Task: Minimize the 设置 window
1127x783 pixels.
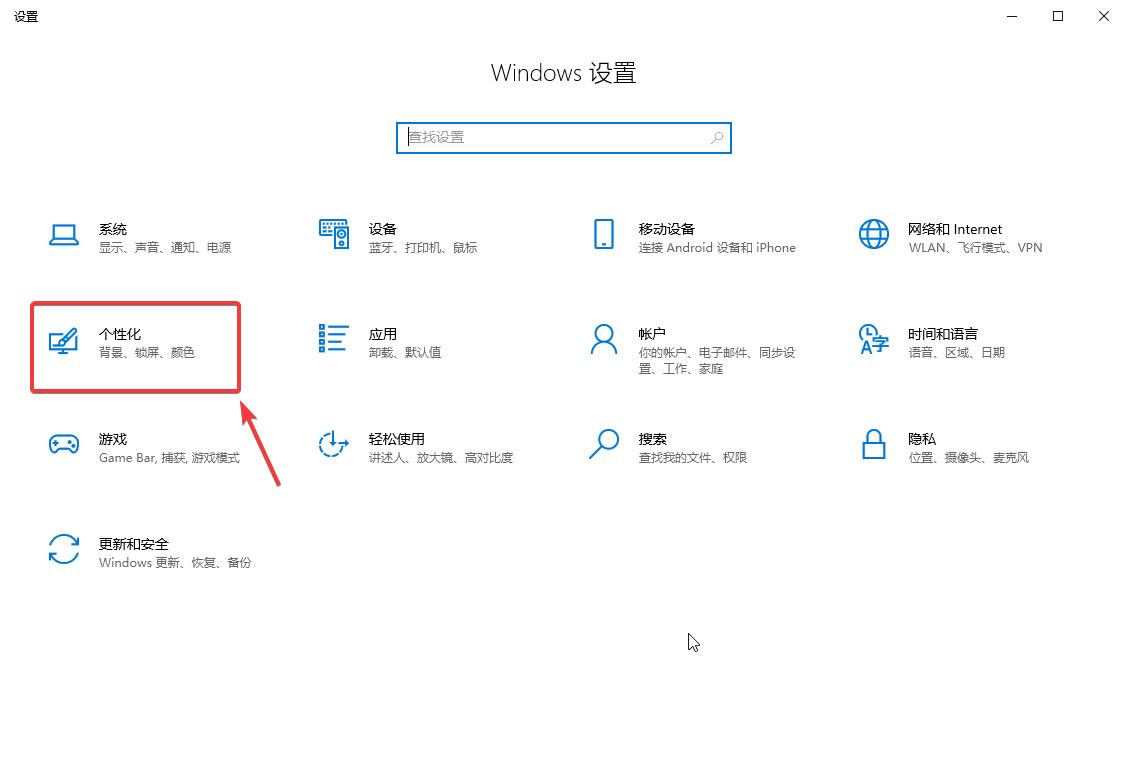Action: click(x=1012, y=16)
